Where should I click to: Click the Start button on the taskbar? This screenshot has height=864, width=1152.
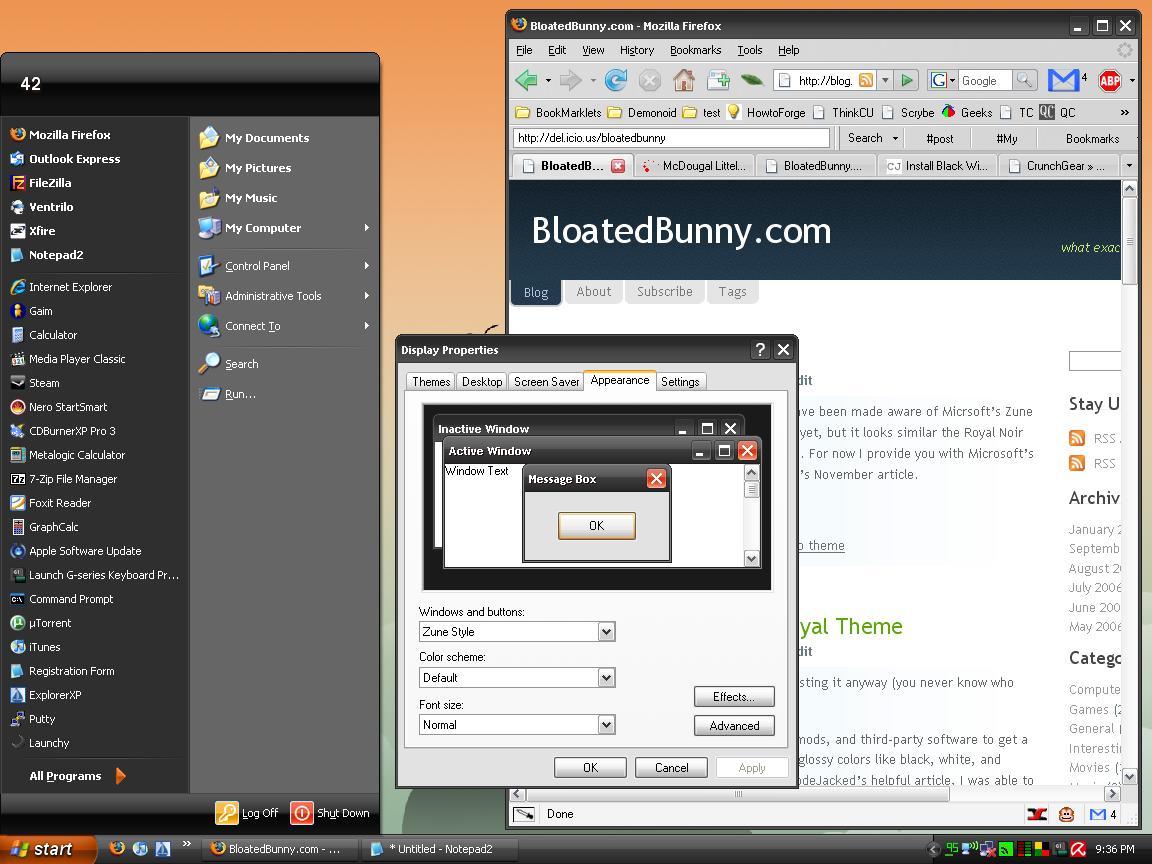coord(46,849)
